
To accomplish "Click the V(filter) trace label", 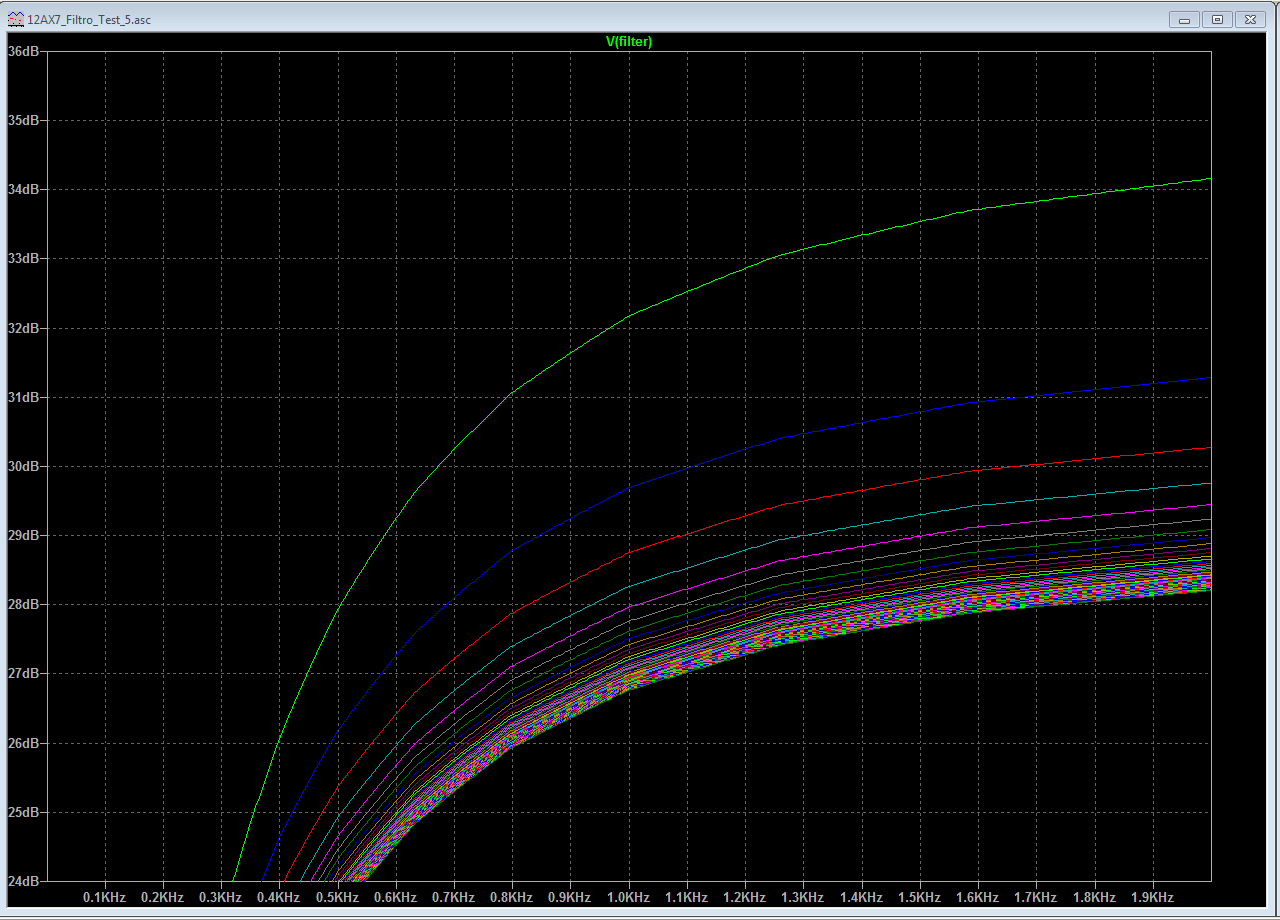I will click(x=629, y=41).
